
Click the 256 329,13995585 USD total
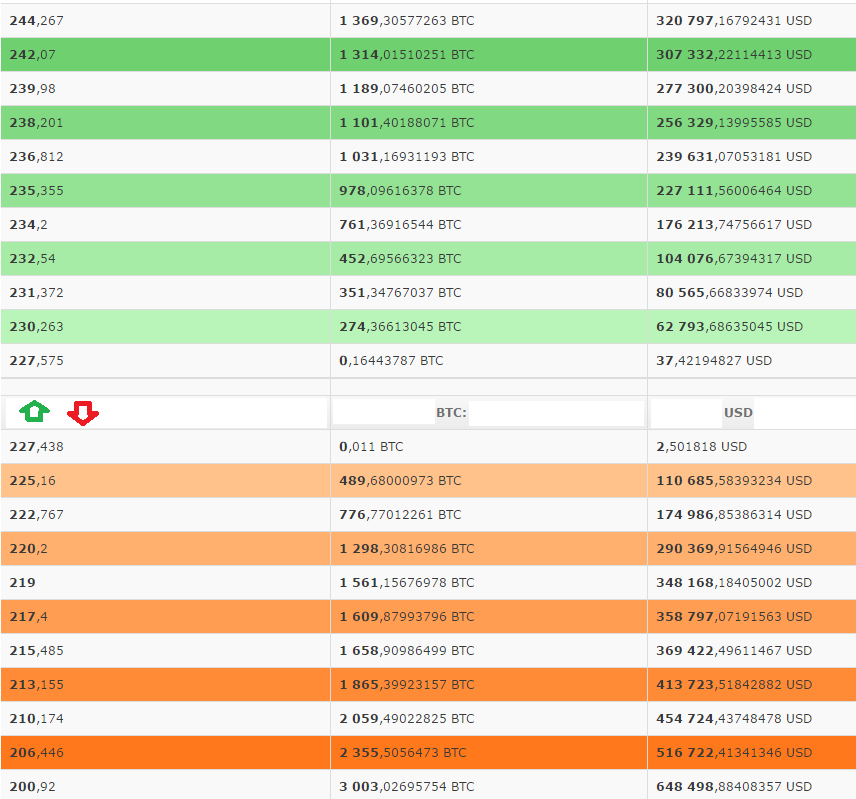[734, 123]
